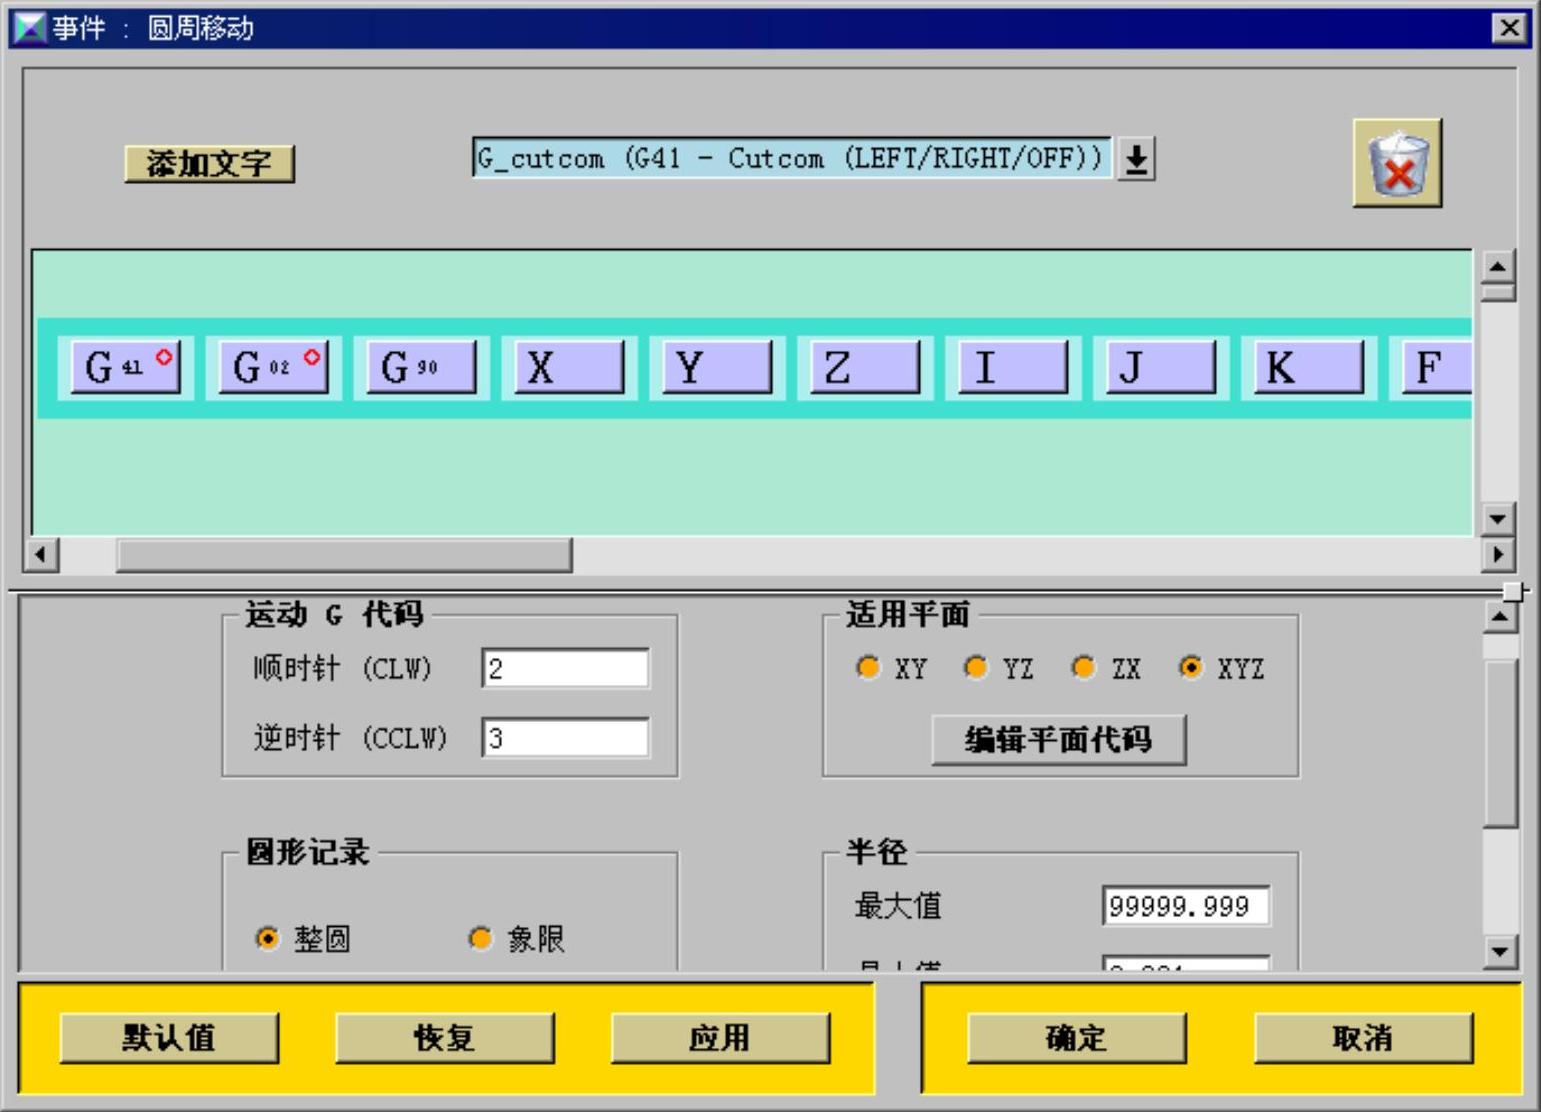This screenshot has width=1541, height=1112.
Task: Select the G02 word block
Action: (274, 367)
